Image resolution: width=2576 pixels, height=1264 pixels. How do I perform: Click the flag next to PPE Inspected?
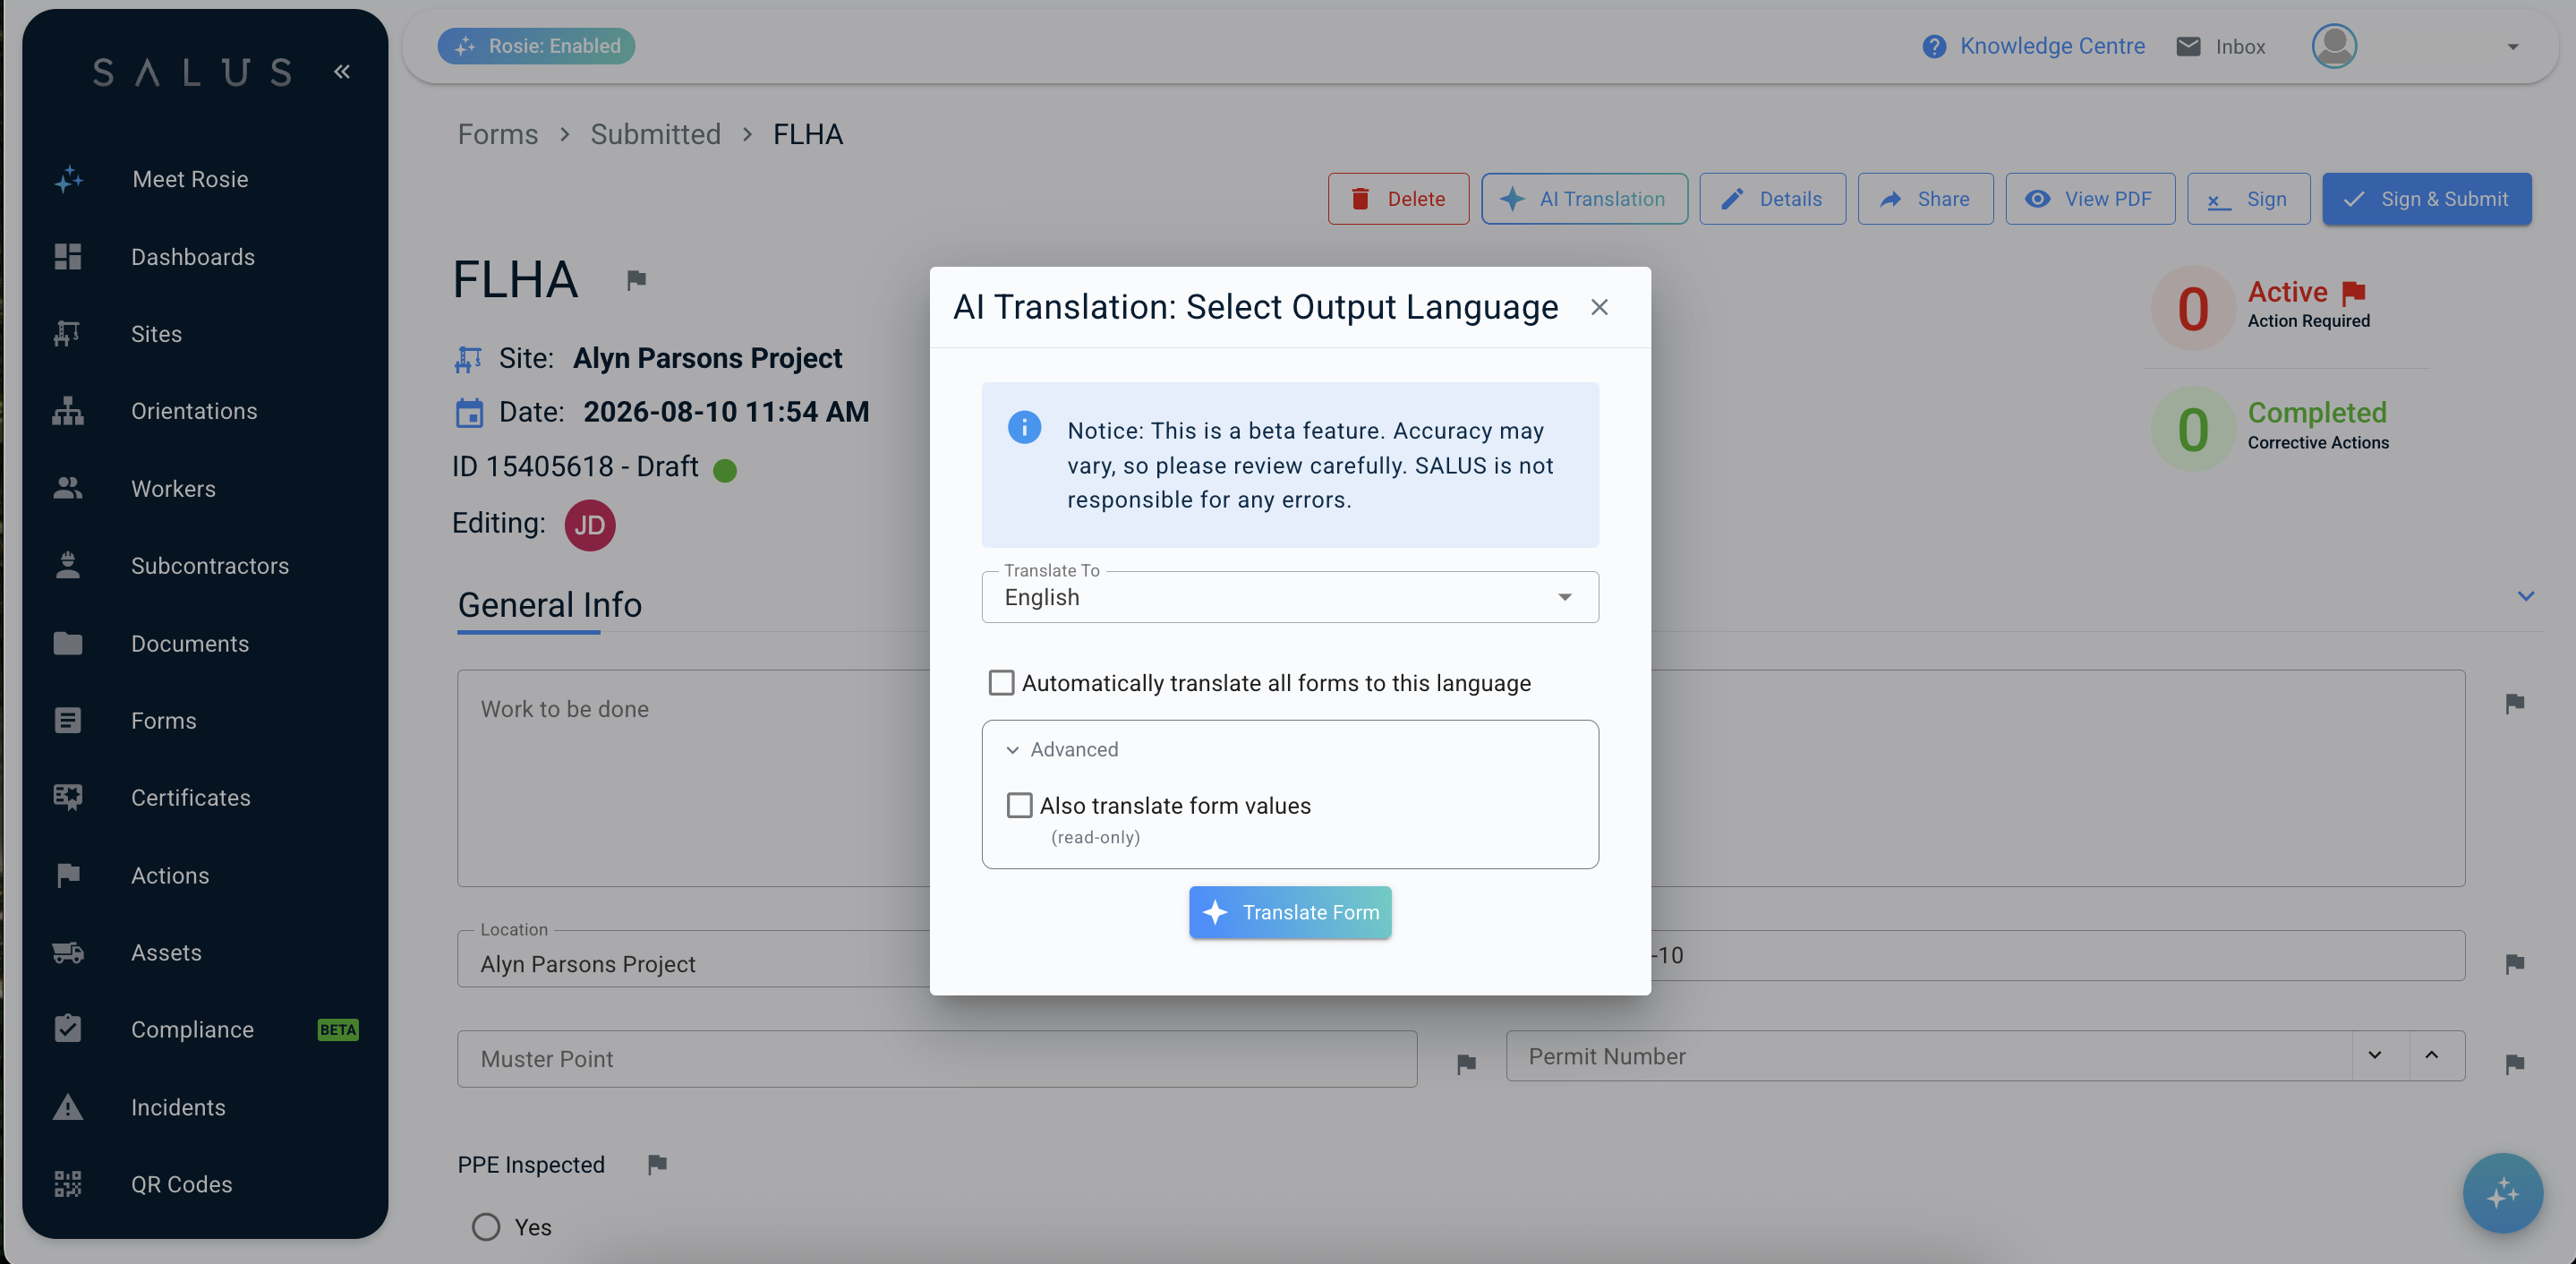(657, 1164)
